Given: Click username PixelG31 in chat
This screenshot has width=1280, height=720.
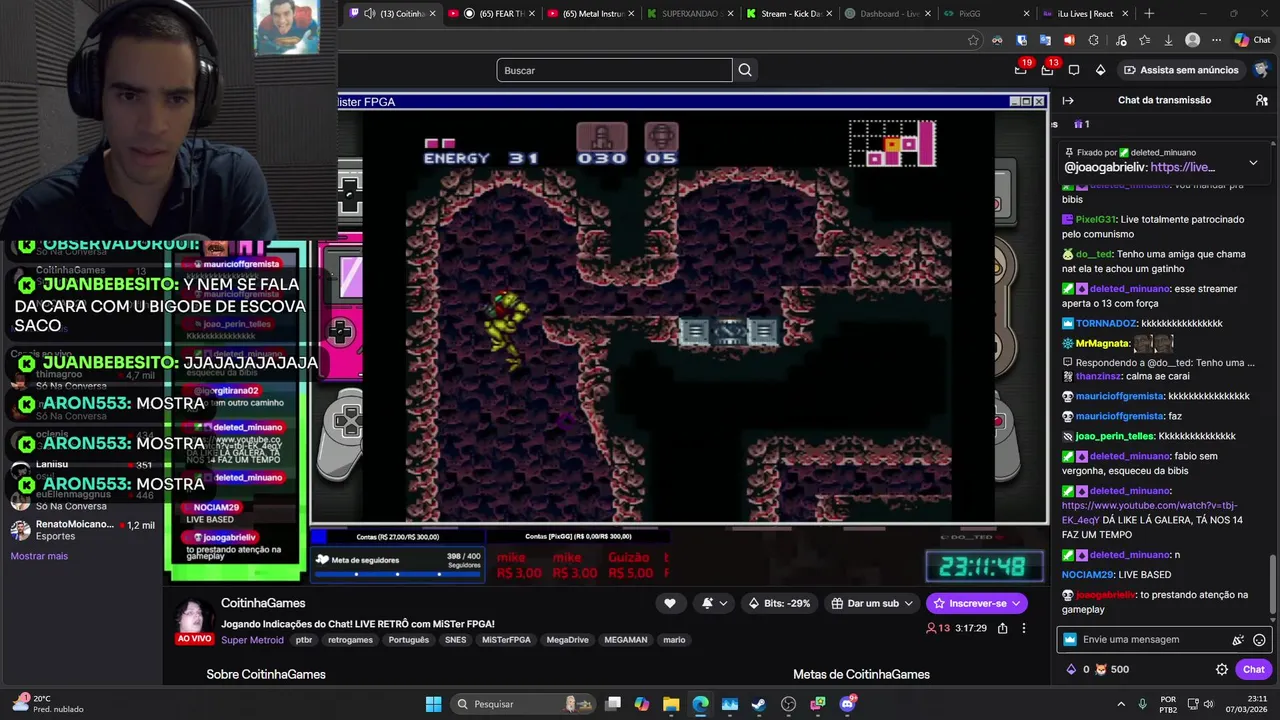Looking at the screenshot, I should pyautogui.click(x=1095, y=219).
